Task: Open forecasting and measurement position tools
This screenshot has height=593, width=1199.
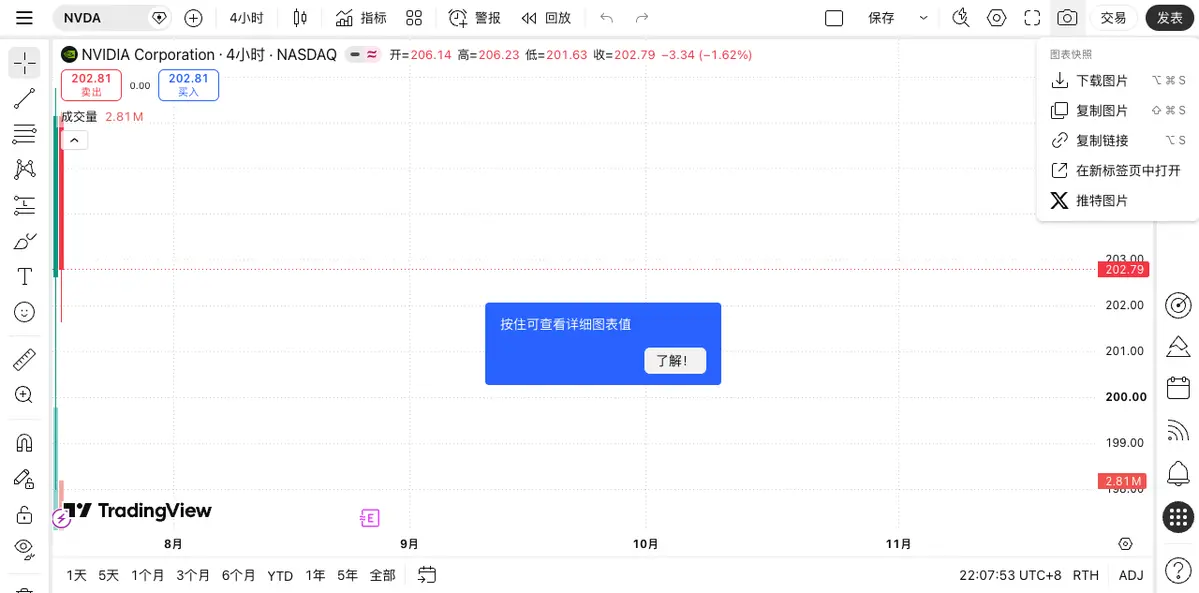Action: pos(24,204)
